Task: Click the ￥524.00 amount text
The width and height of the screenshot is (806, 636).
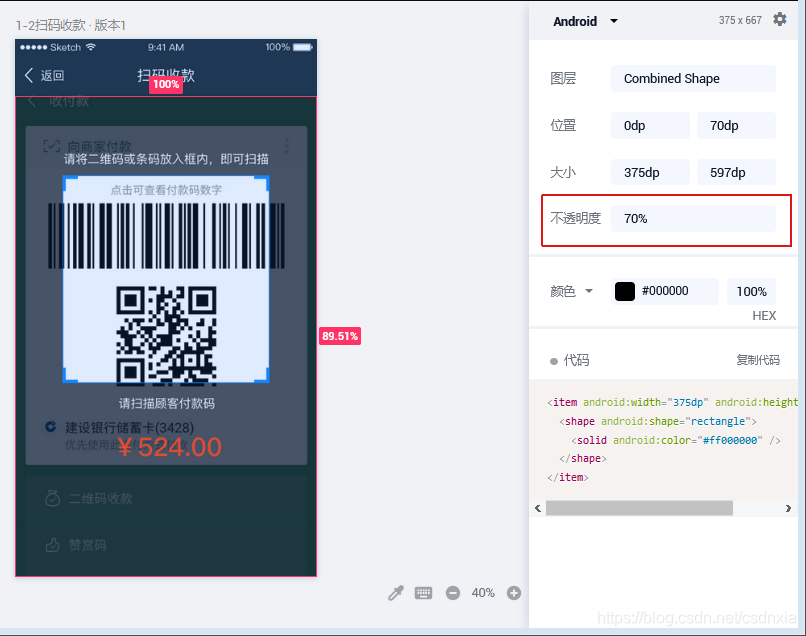Action: (x=170, y=447)
